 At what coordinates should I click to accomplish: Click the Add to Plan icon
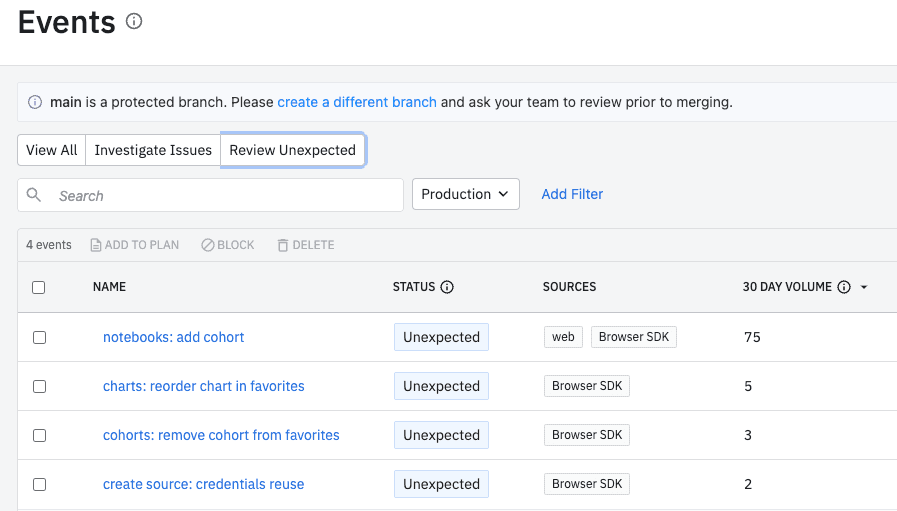click(96, 245)
